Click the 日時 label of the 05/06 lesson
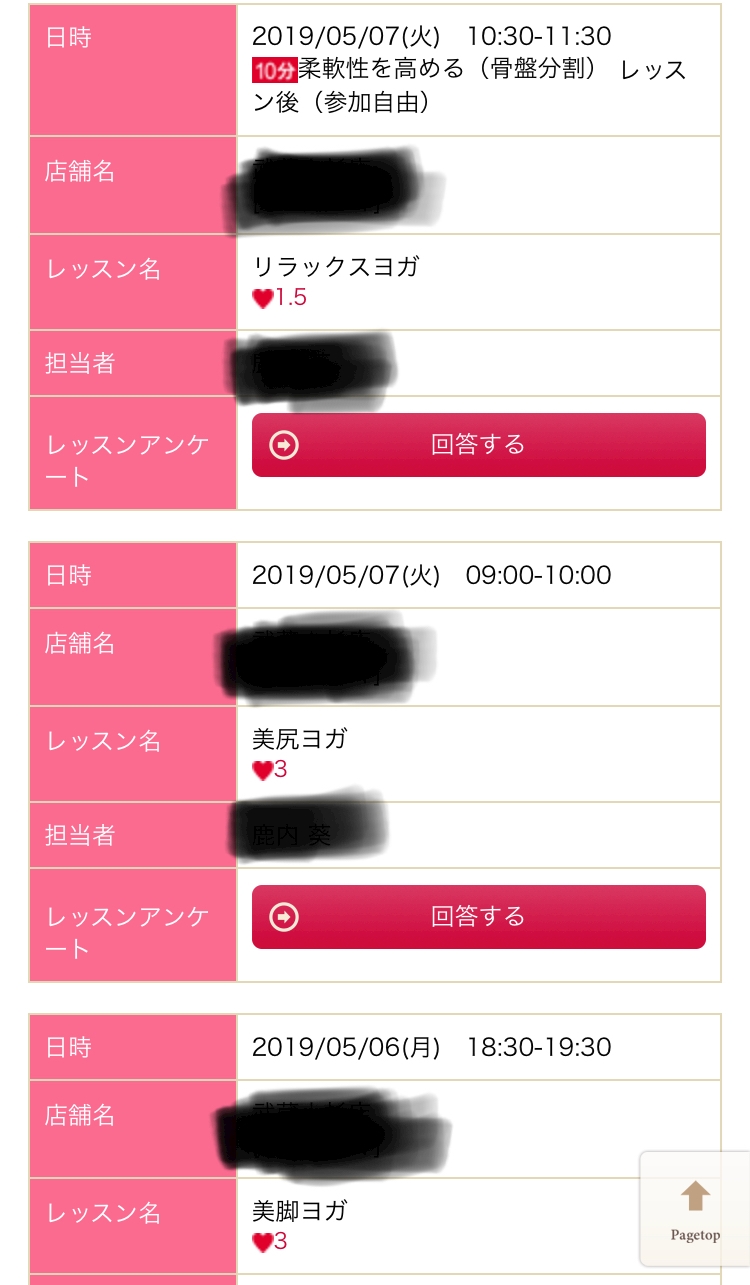Viewport: 750px width, 1285px height. click(x=68, y=1047)
